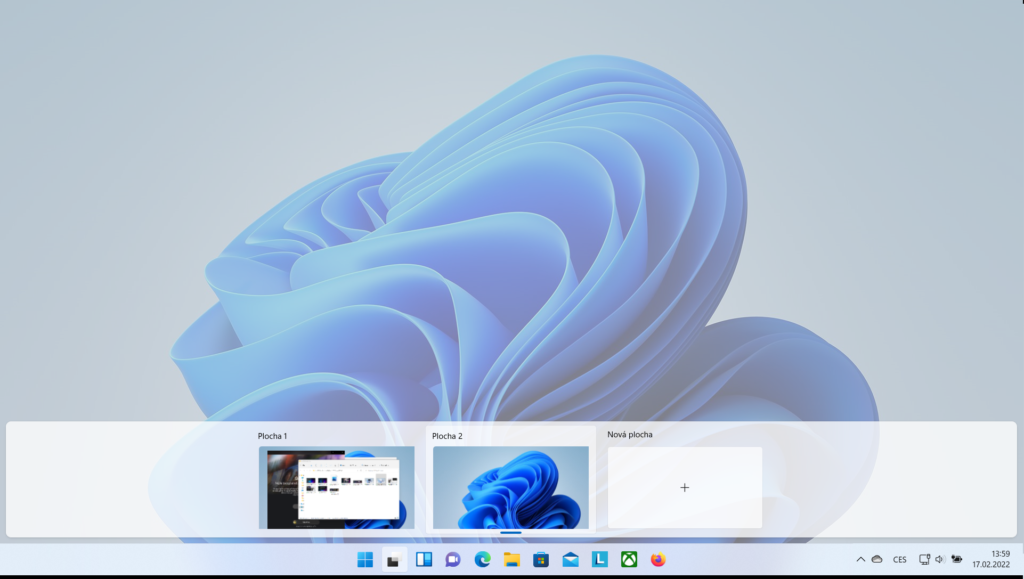Open Microsoft Edge from the taskbar

point(482,559)
